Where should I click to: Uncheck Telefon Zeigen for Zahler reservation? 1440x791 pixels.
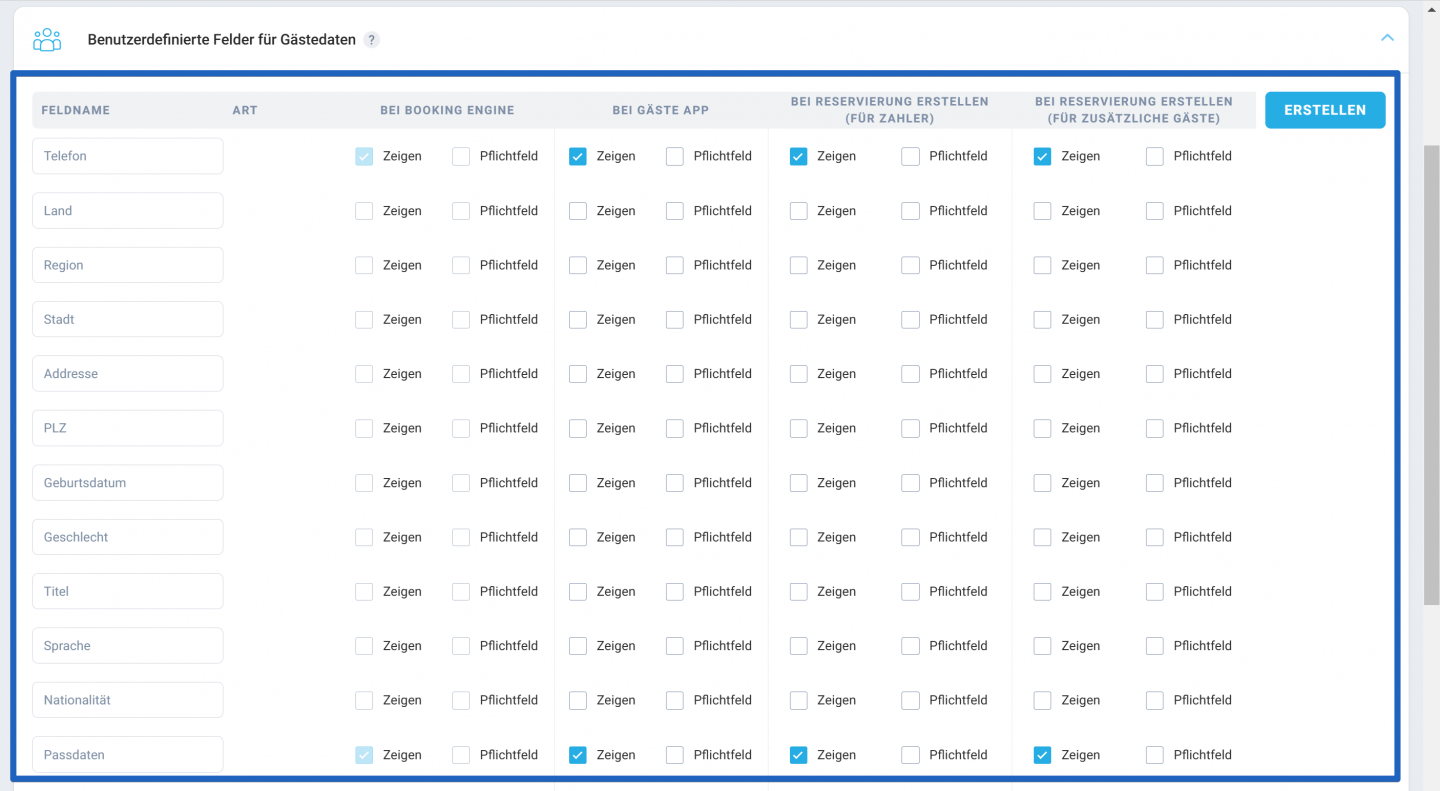click(798, 156)
